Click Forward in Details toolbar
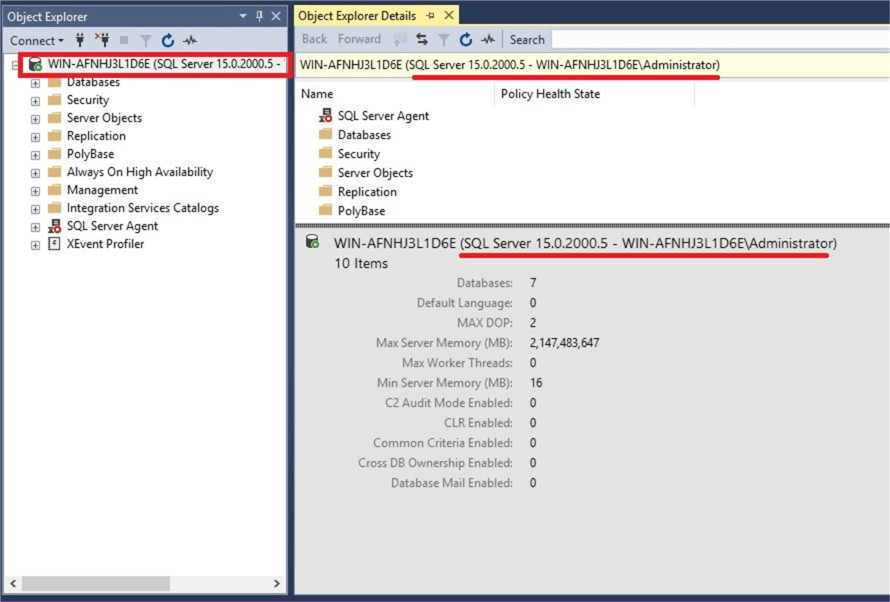The width and height of the screenshot is (890, 602). click(x=359, y=39)
